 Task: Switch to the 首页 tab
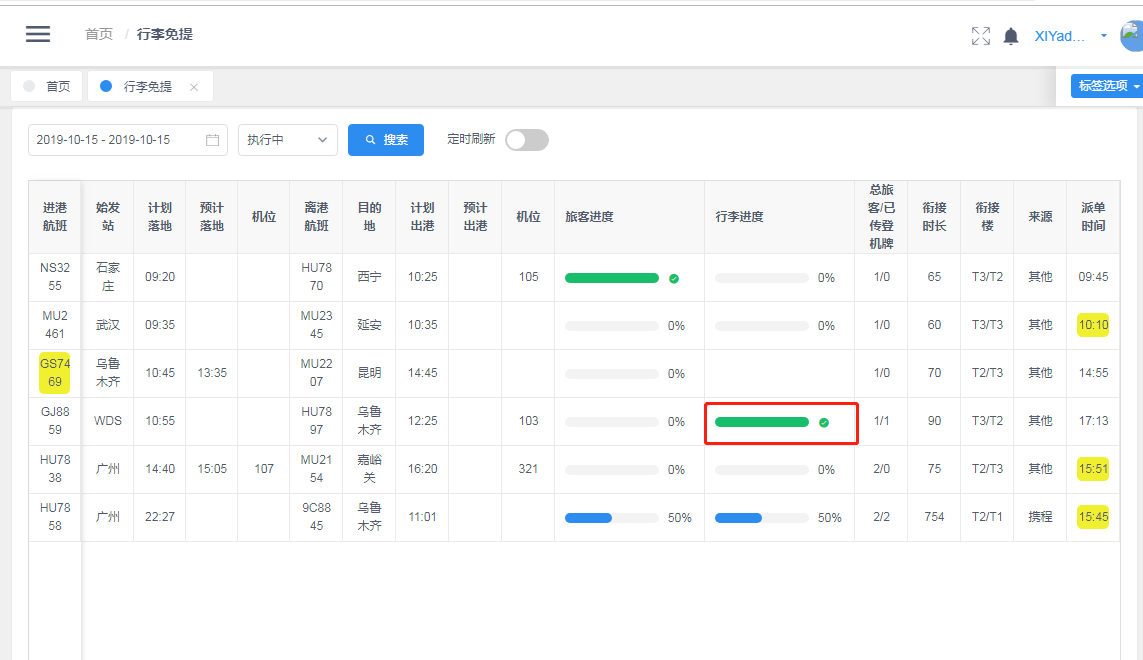click(x=47, y=86)
